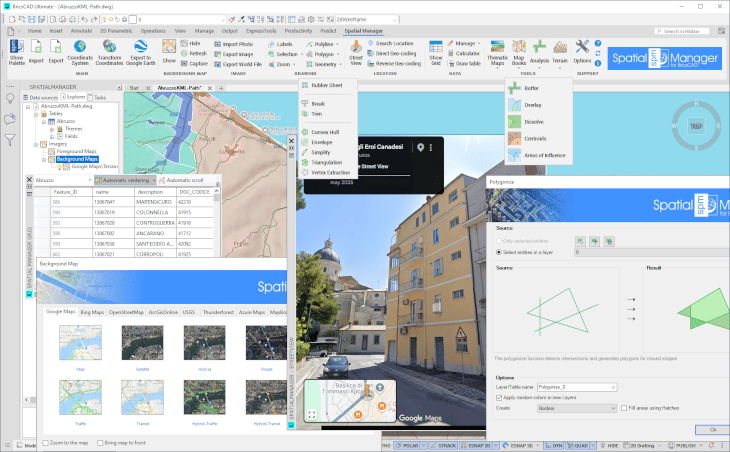Click the lightbulb tips sidebar icon
The image size is (730, 452).
coord(10,99)
